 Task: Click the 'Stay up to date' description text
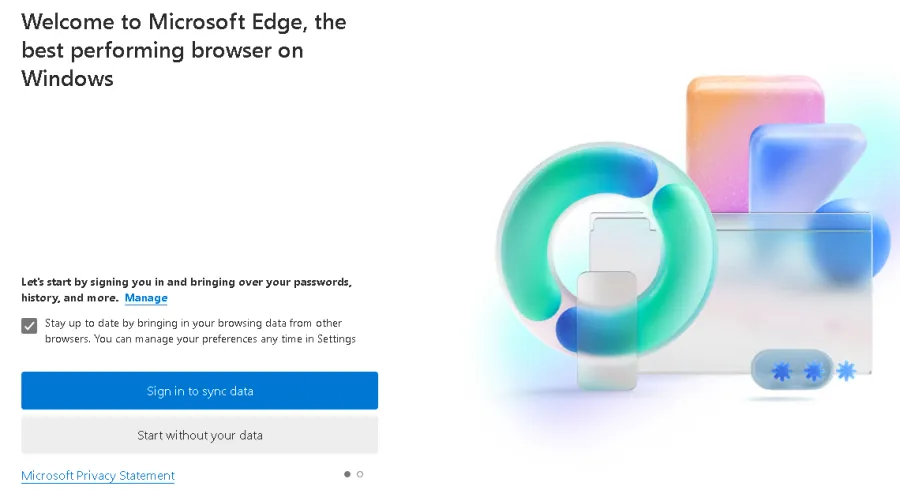pos(200,331)
